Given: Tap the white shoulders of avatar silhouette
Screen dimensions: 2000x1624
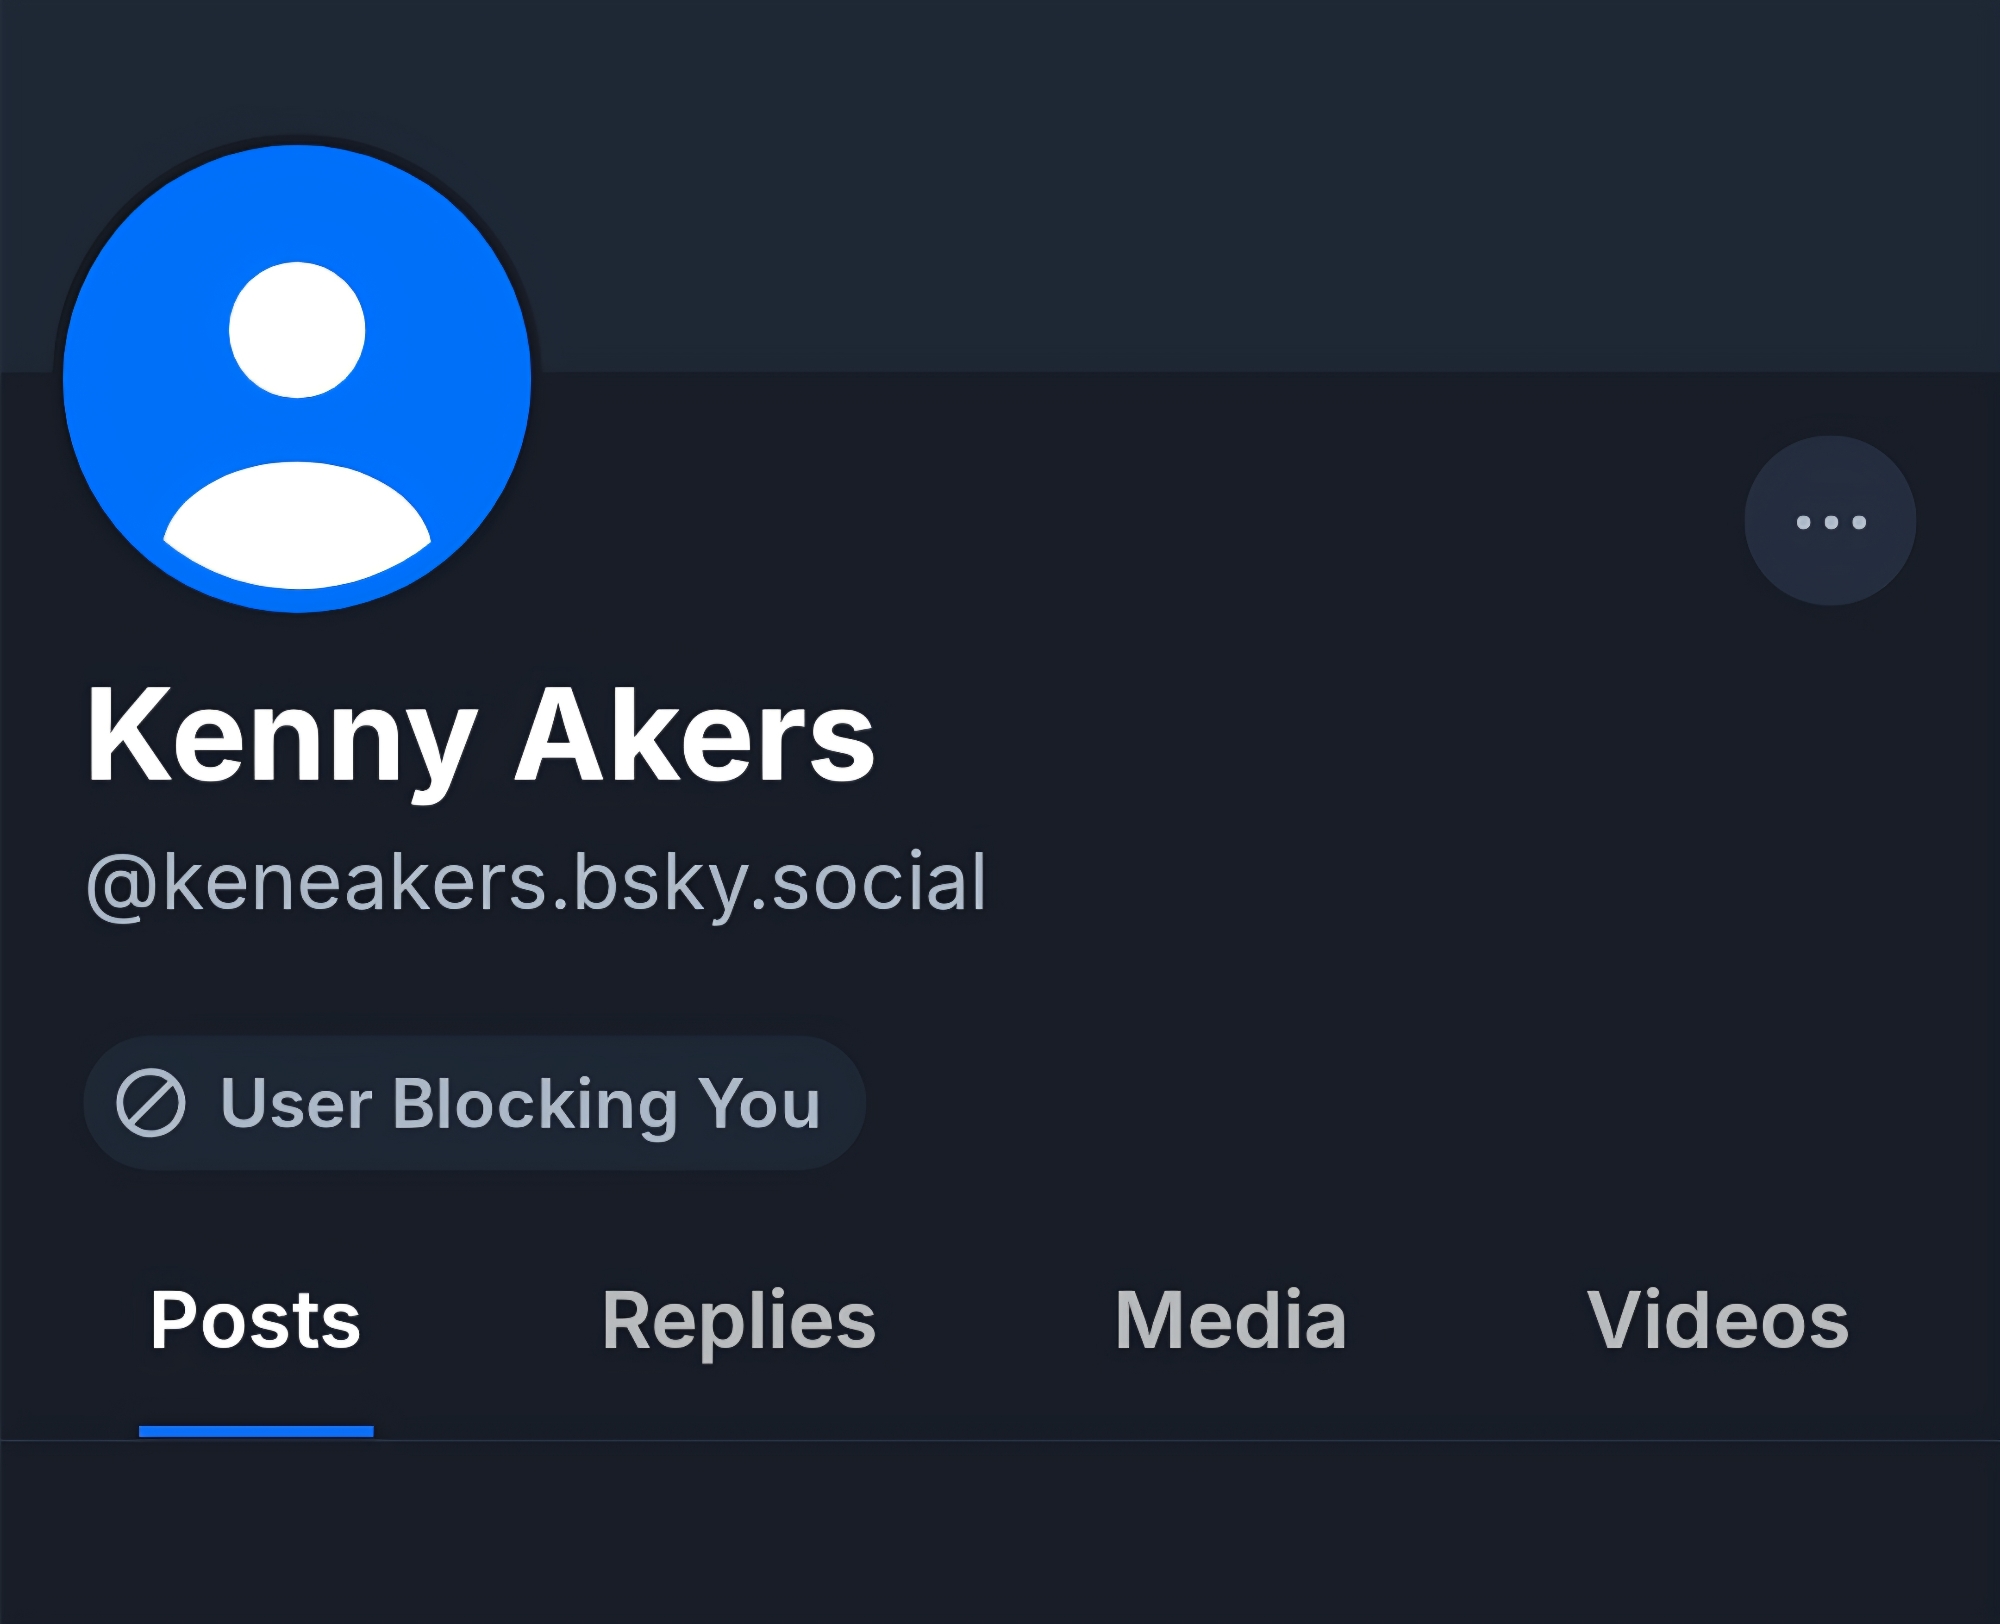Looking at the screenshot, I should pos(297,525).
